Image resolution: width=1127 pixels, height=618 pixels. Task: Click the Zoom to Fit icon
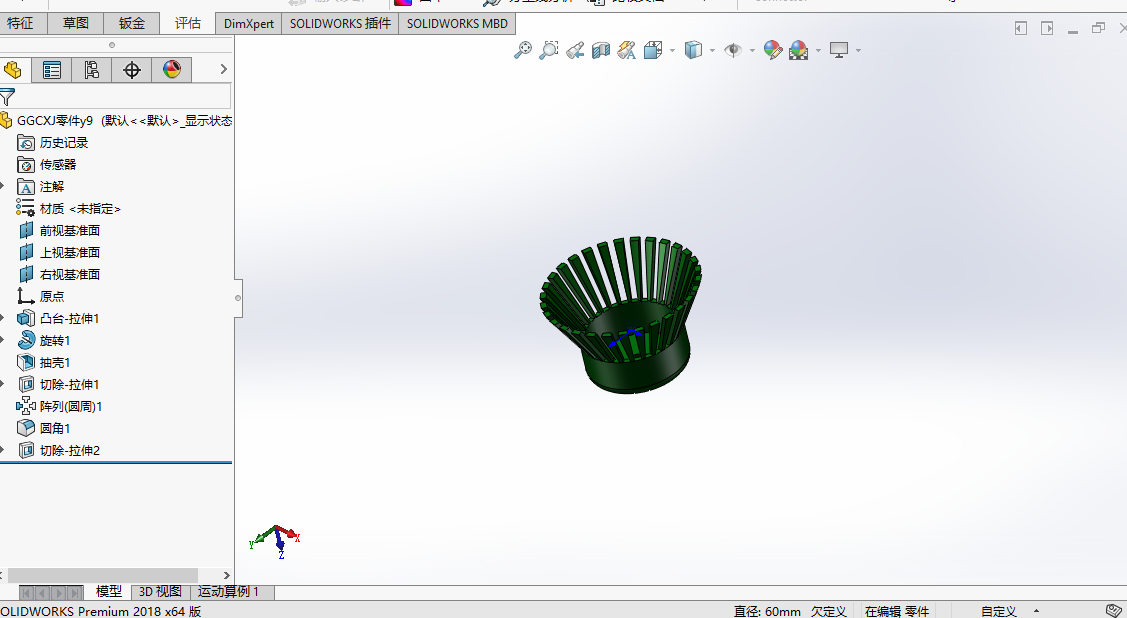[x=523, y=50]
